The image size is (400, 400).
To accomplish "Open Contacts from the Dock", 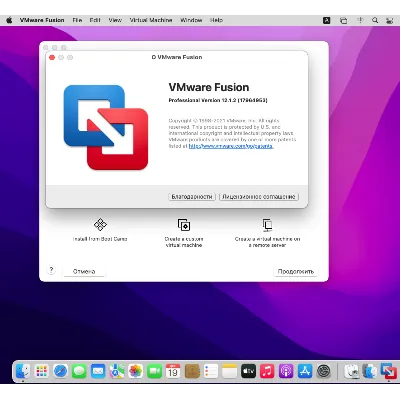I will [x=192, y=371].
